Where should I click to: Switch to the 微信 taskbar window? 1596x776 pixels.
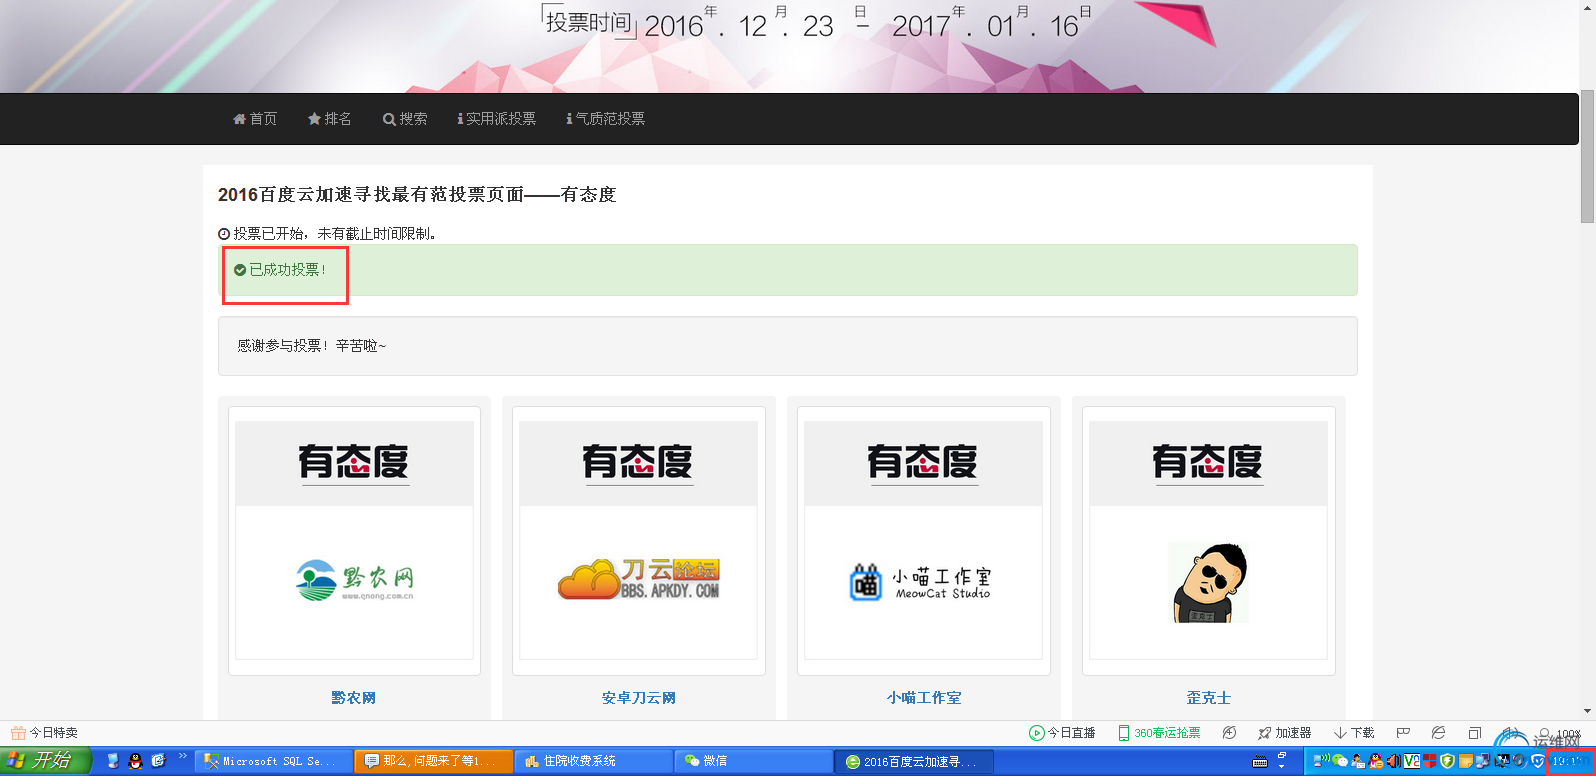[753, 761]
